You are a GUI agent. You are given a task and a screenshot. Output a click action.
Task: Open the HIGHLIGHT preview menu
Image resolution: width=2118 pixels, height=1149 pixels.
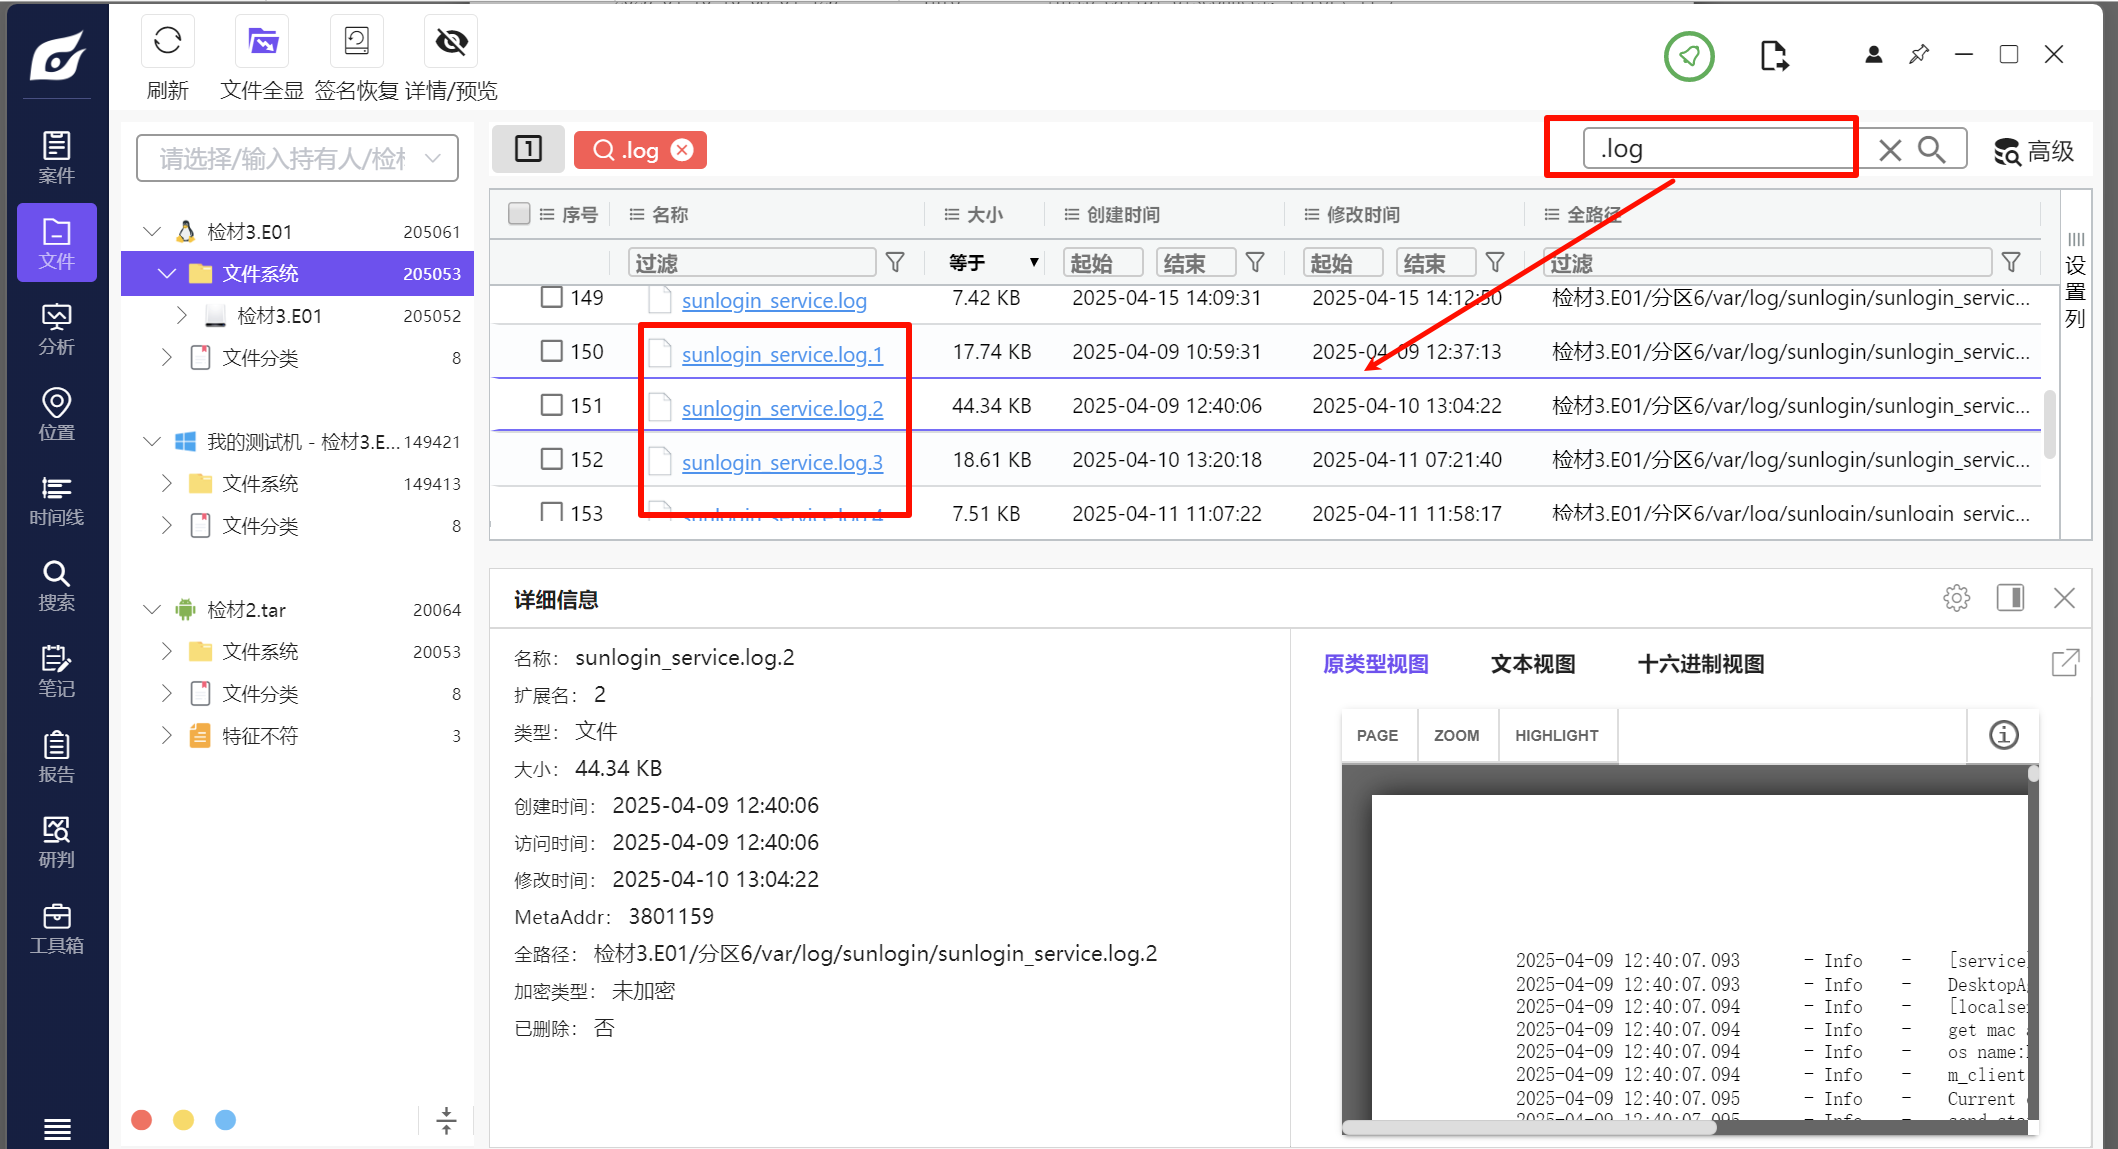pos(1557,736)
